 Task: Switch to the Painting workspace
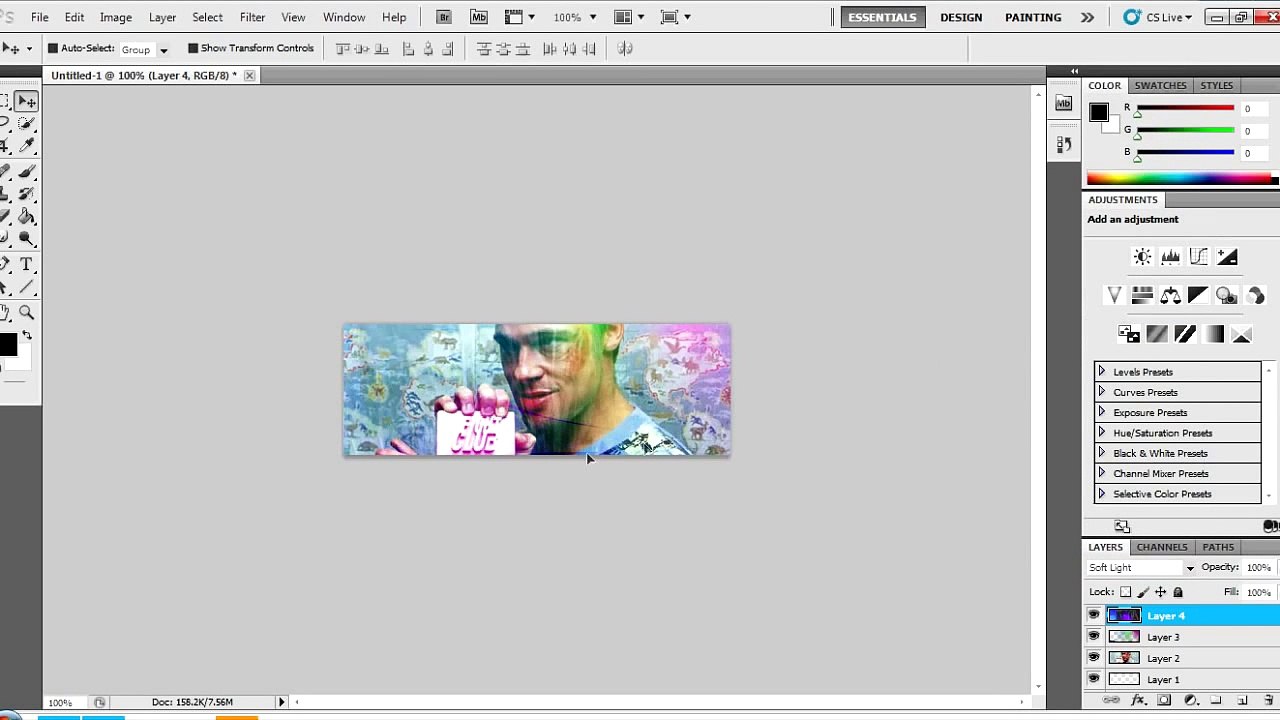click(1033, 17)
